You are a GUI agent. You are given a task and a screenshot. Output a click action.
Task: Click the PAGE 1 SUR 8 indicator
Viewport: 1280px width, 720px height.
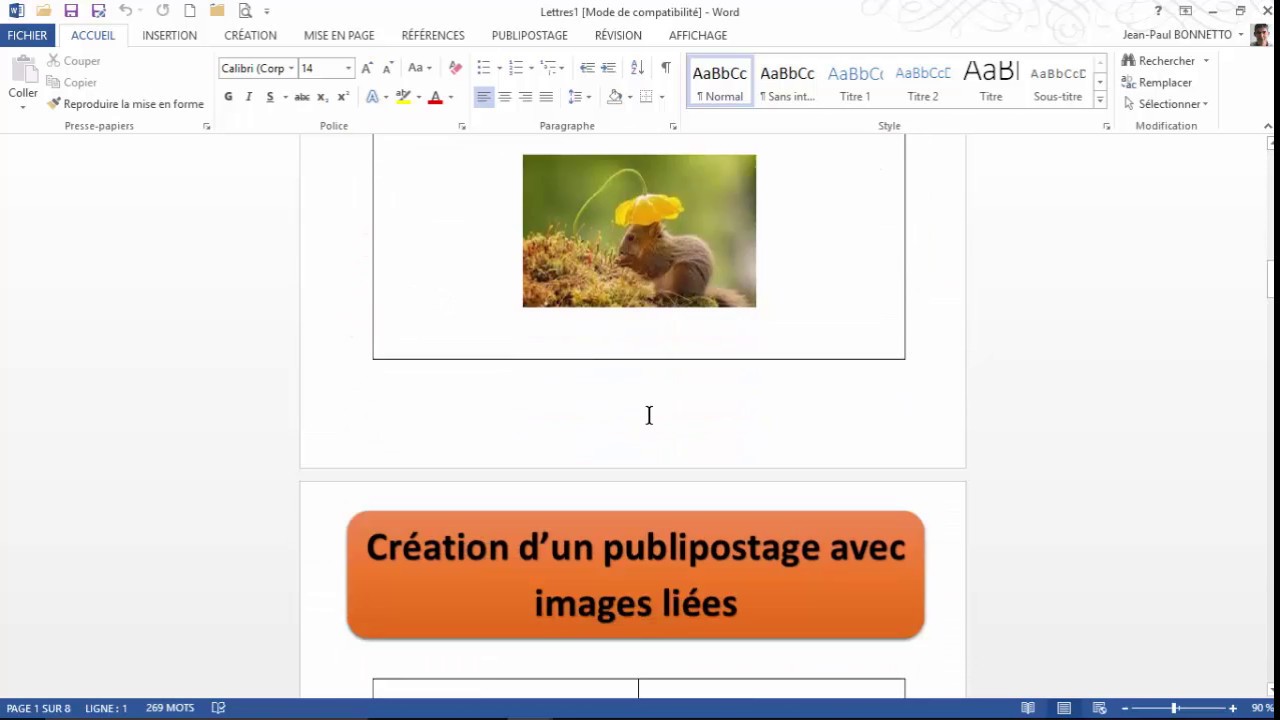click(39, 708)
